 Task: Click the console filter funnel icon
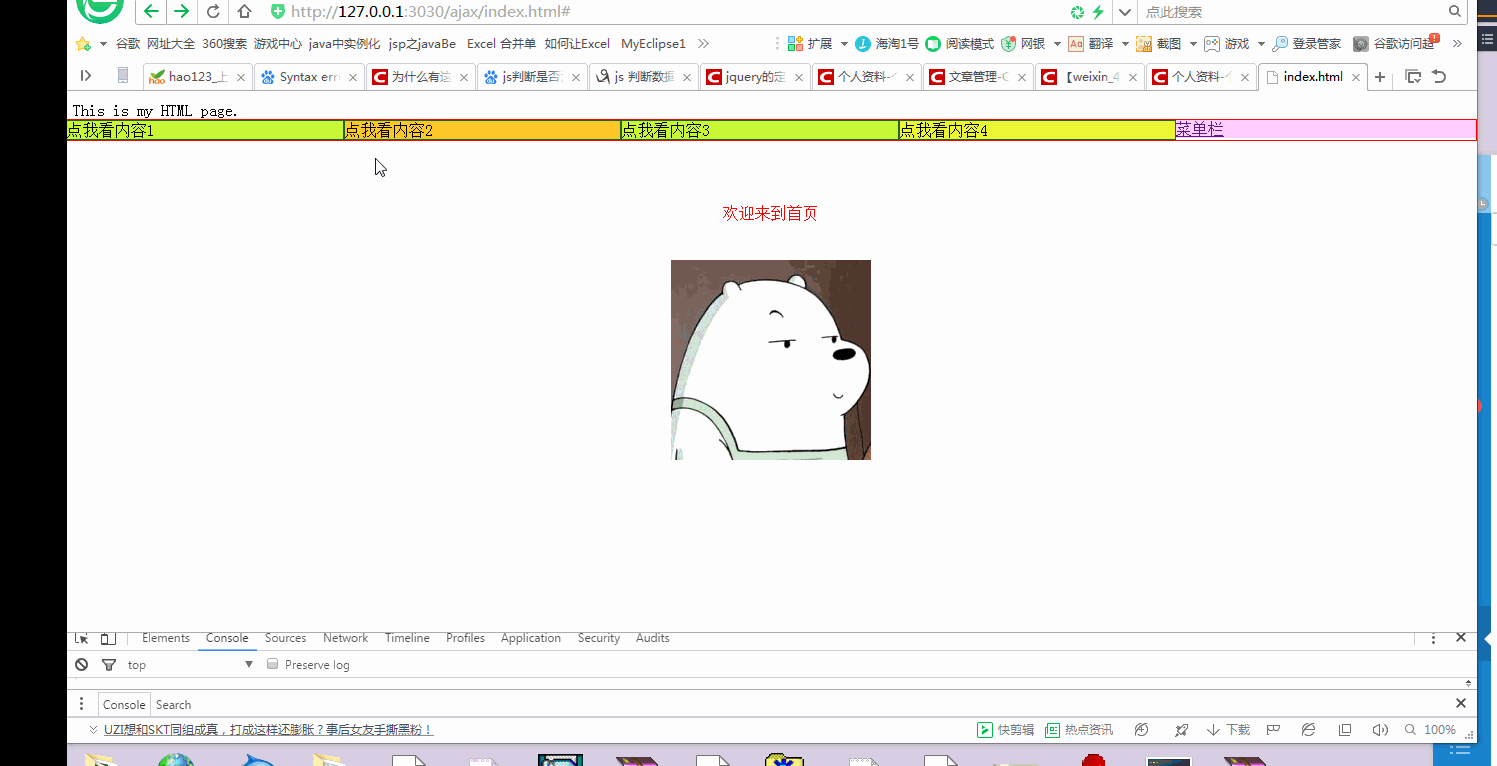click(109, 665)
